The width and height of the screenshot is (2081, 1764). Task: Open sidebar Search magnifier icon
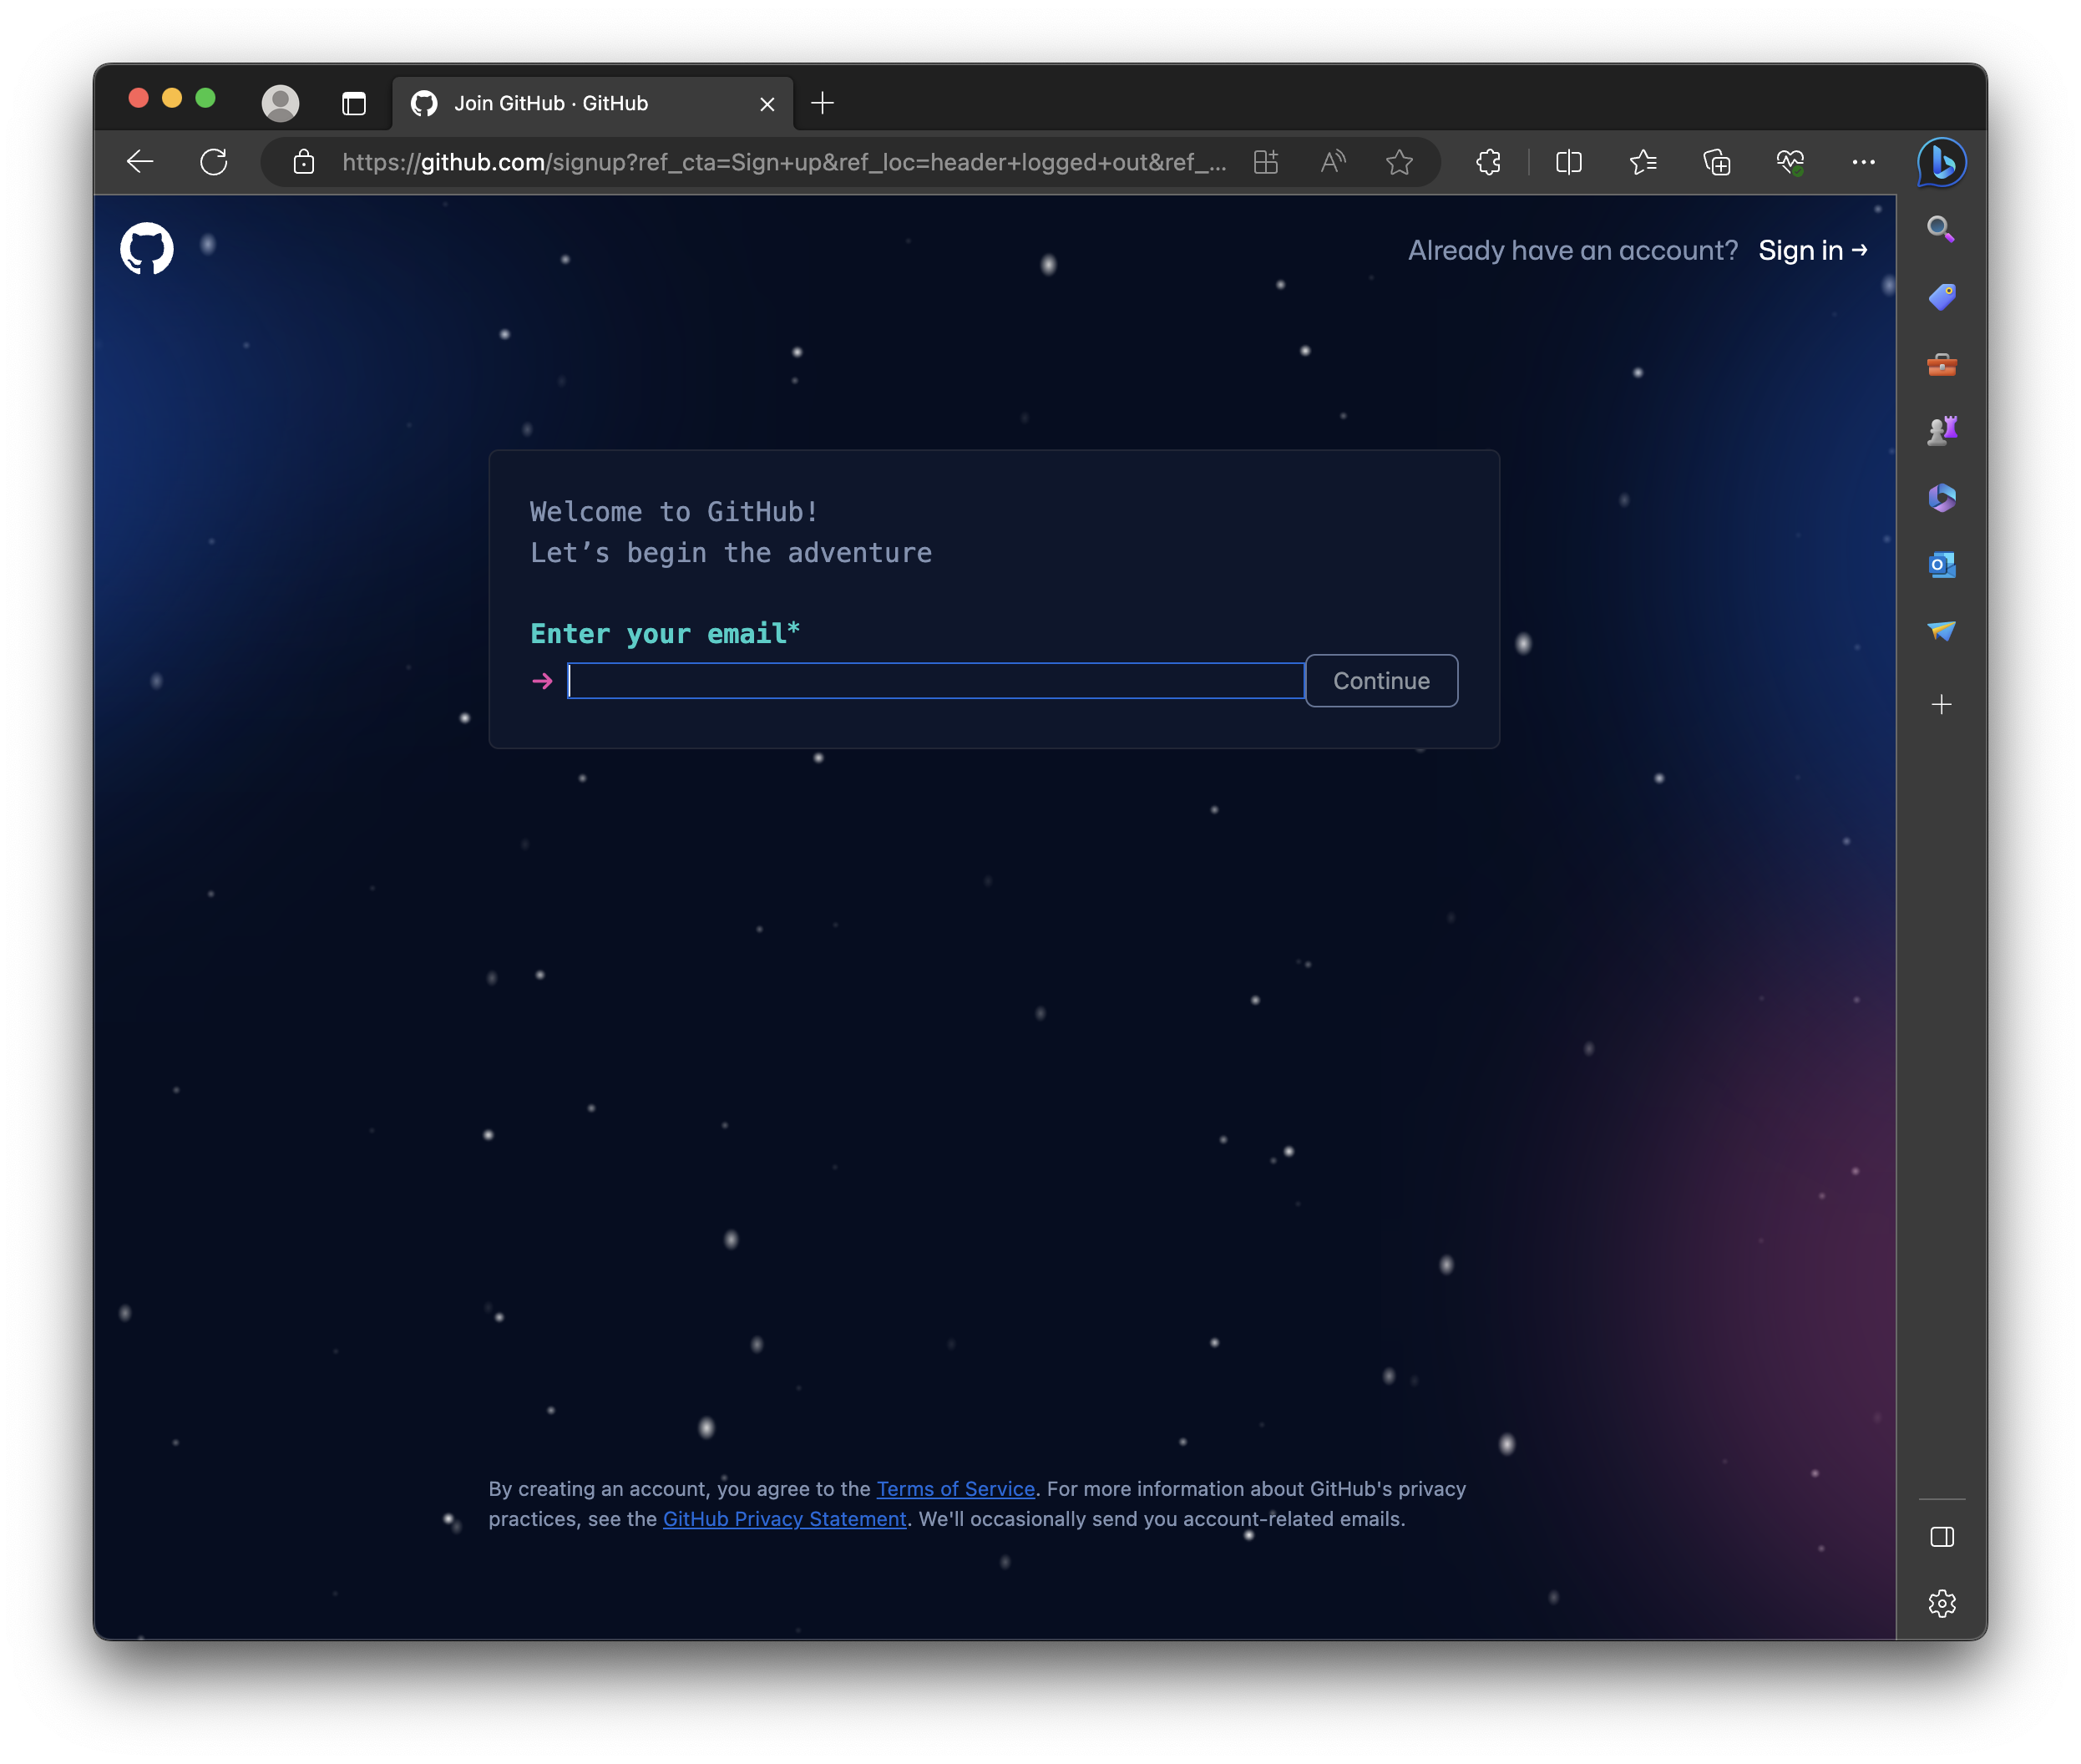1941,230
